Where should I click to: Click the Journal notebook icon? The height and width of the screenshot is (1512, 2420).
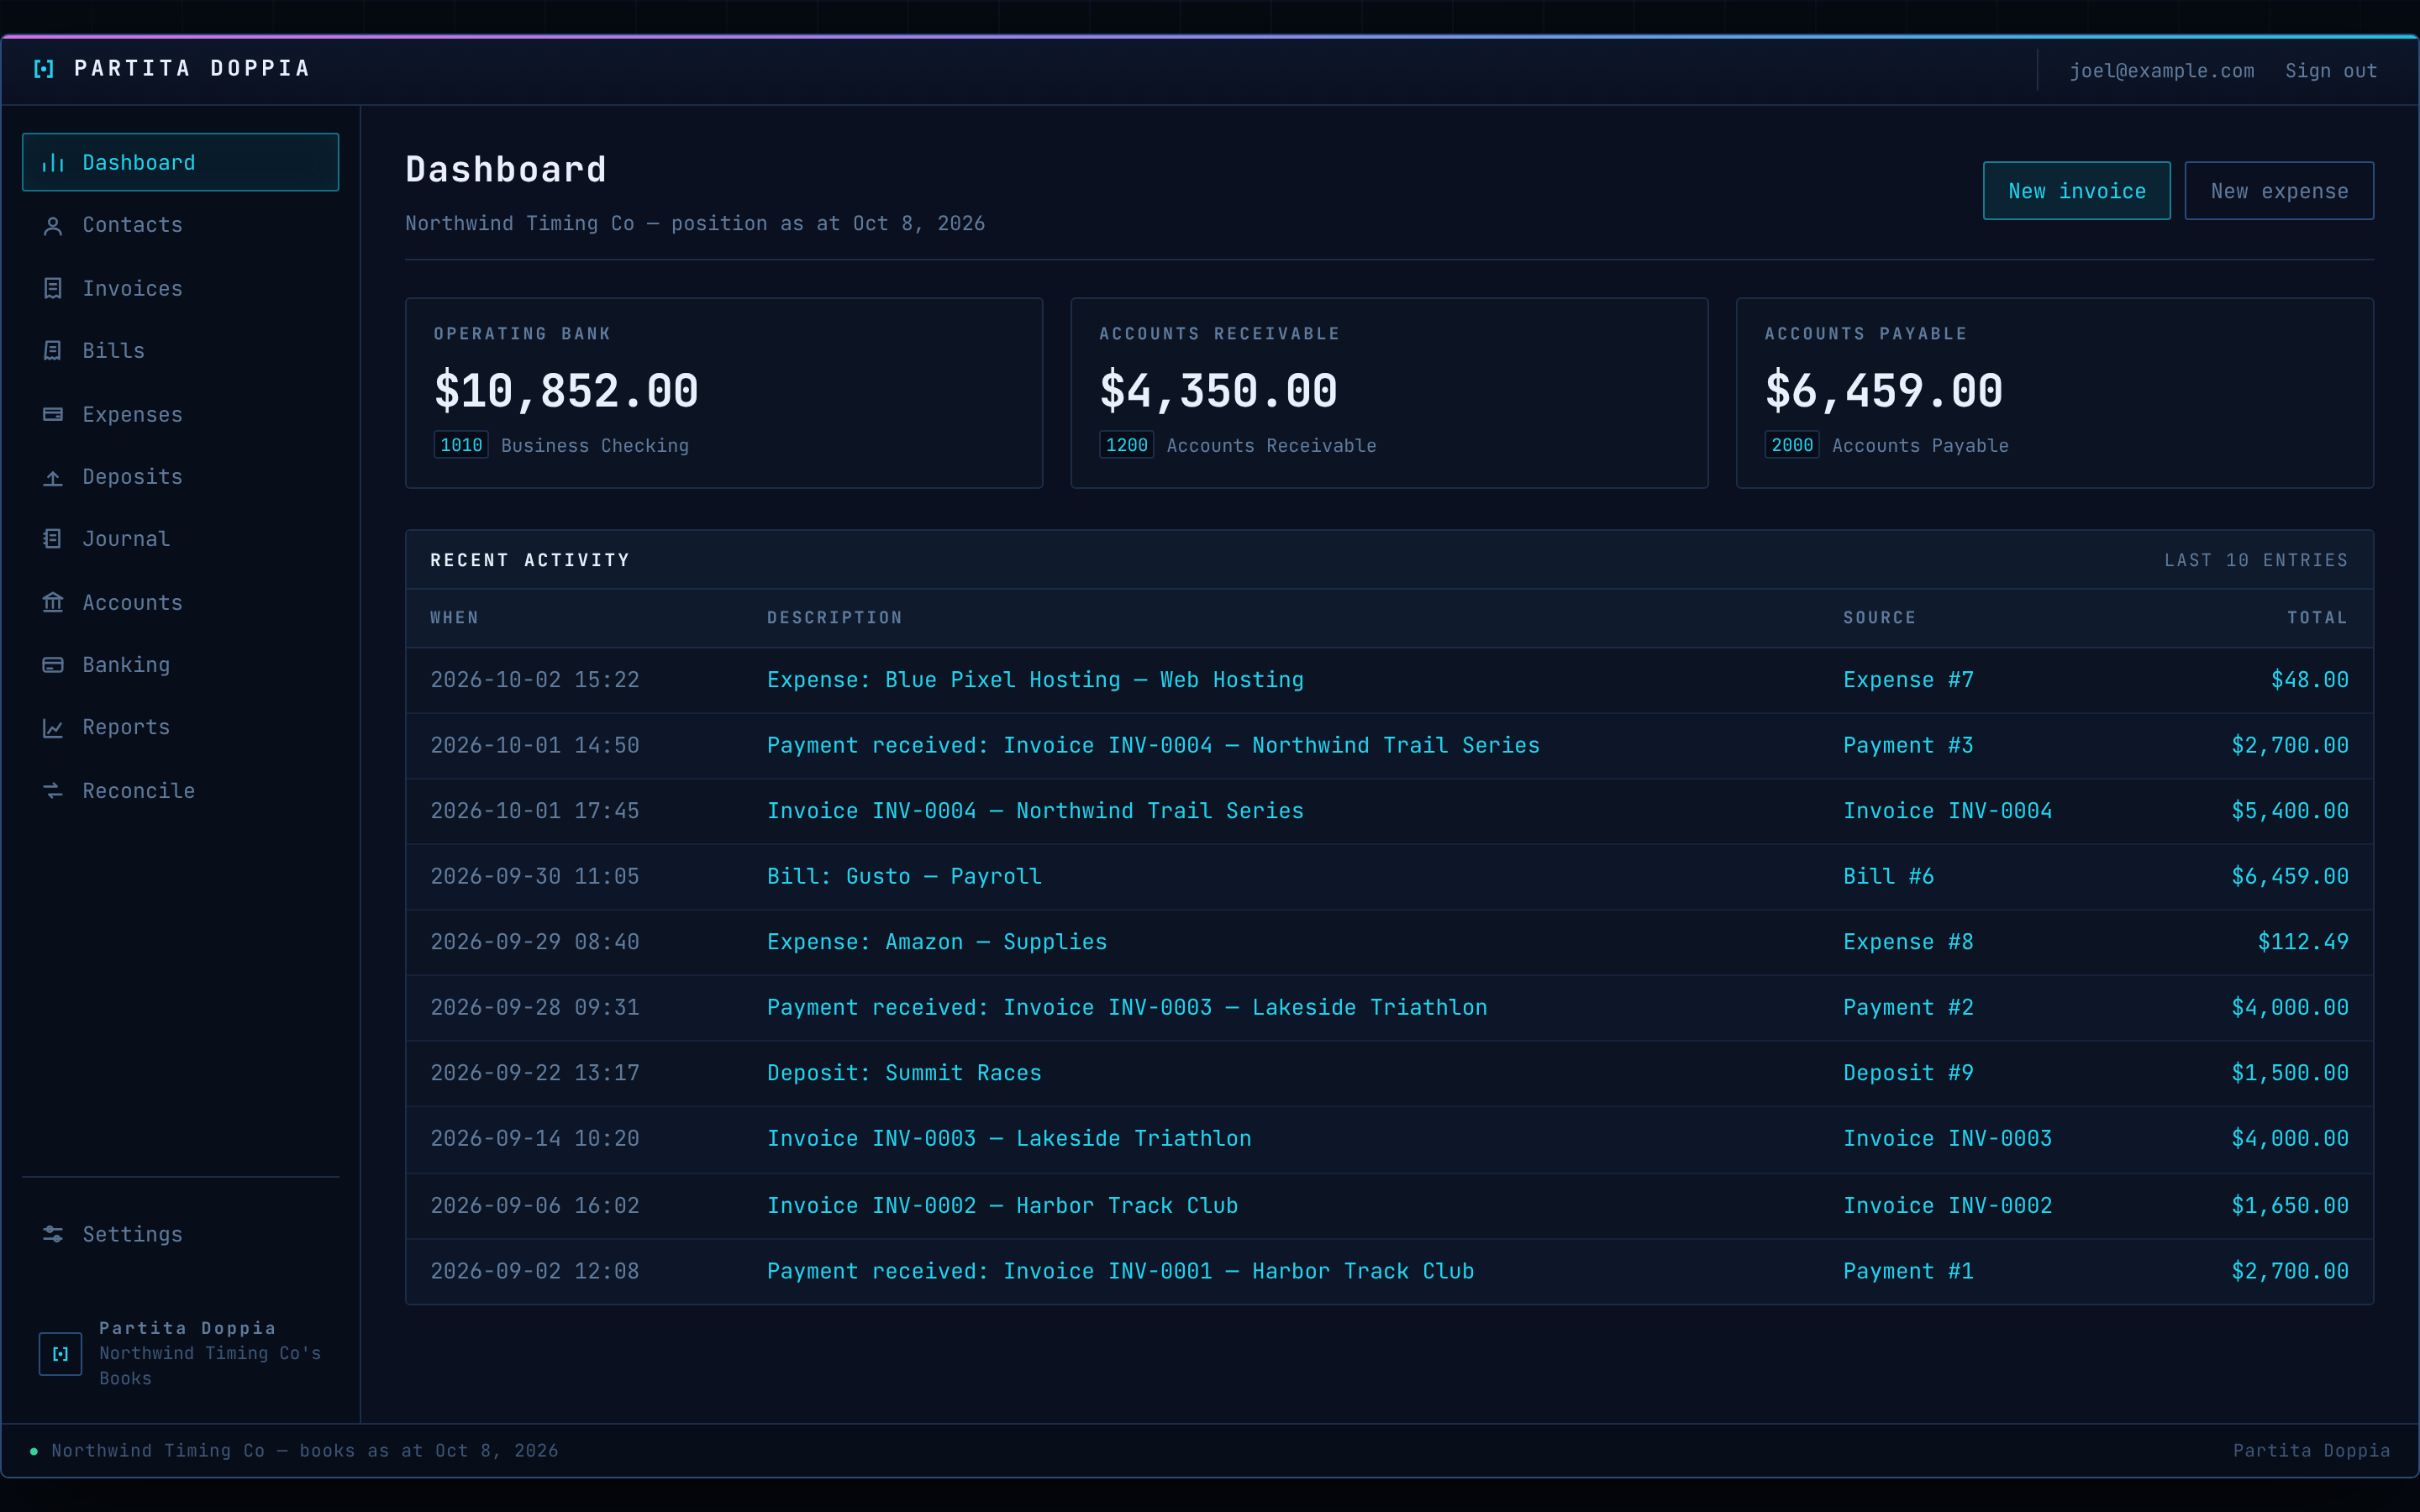53,539
